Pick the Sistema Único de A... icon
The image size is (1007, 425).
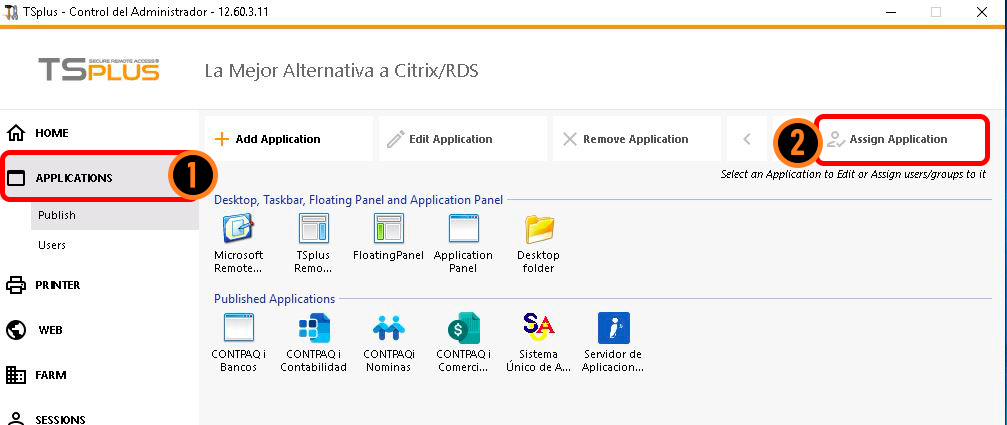[538, 328]
